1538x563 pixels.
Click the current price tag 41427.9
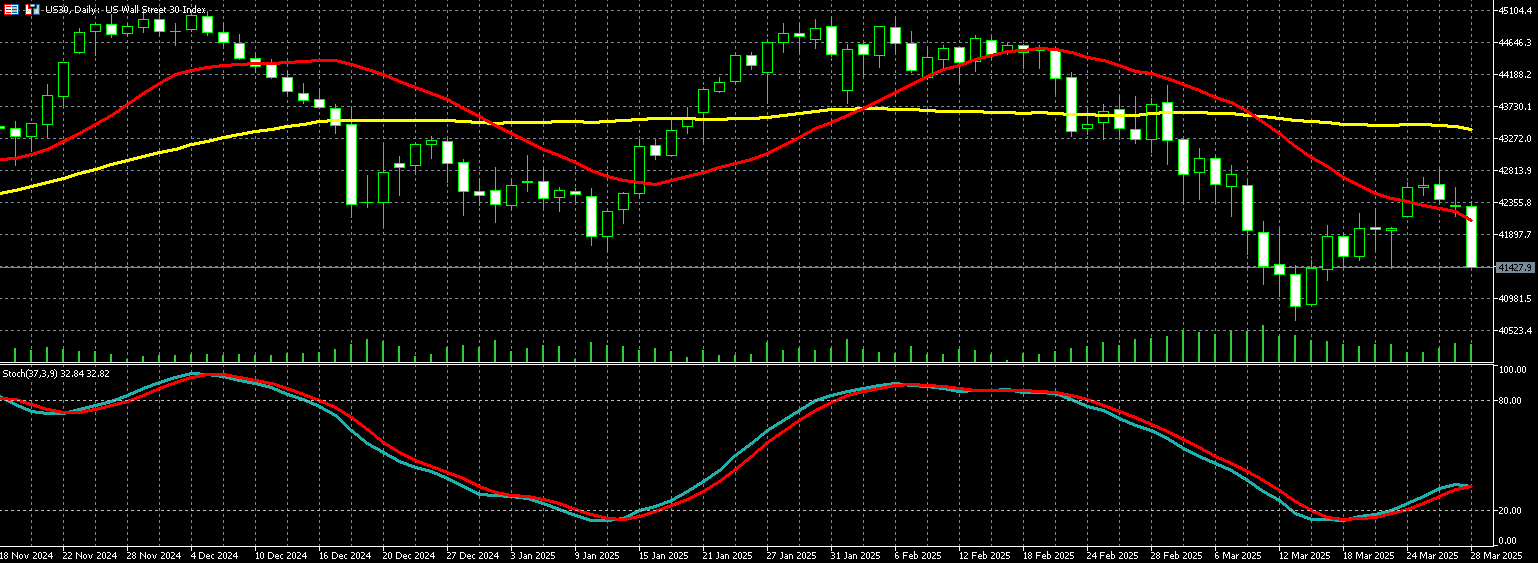1515,268
